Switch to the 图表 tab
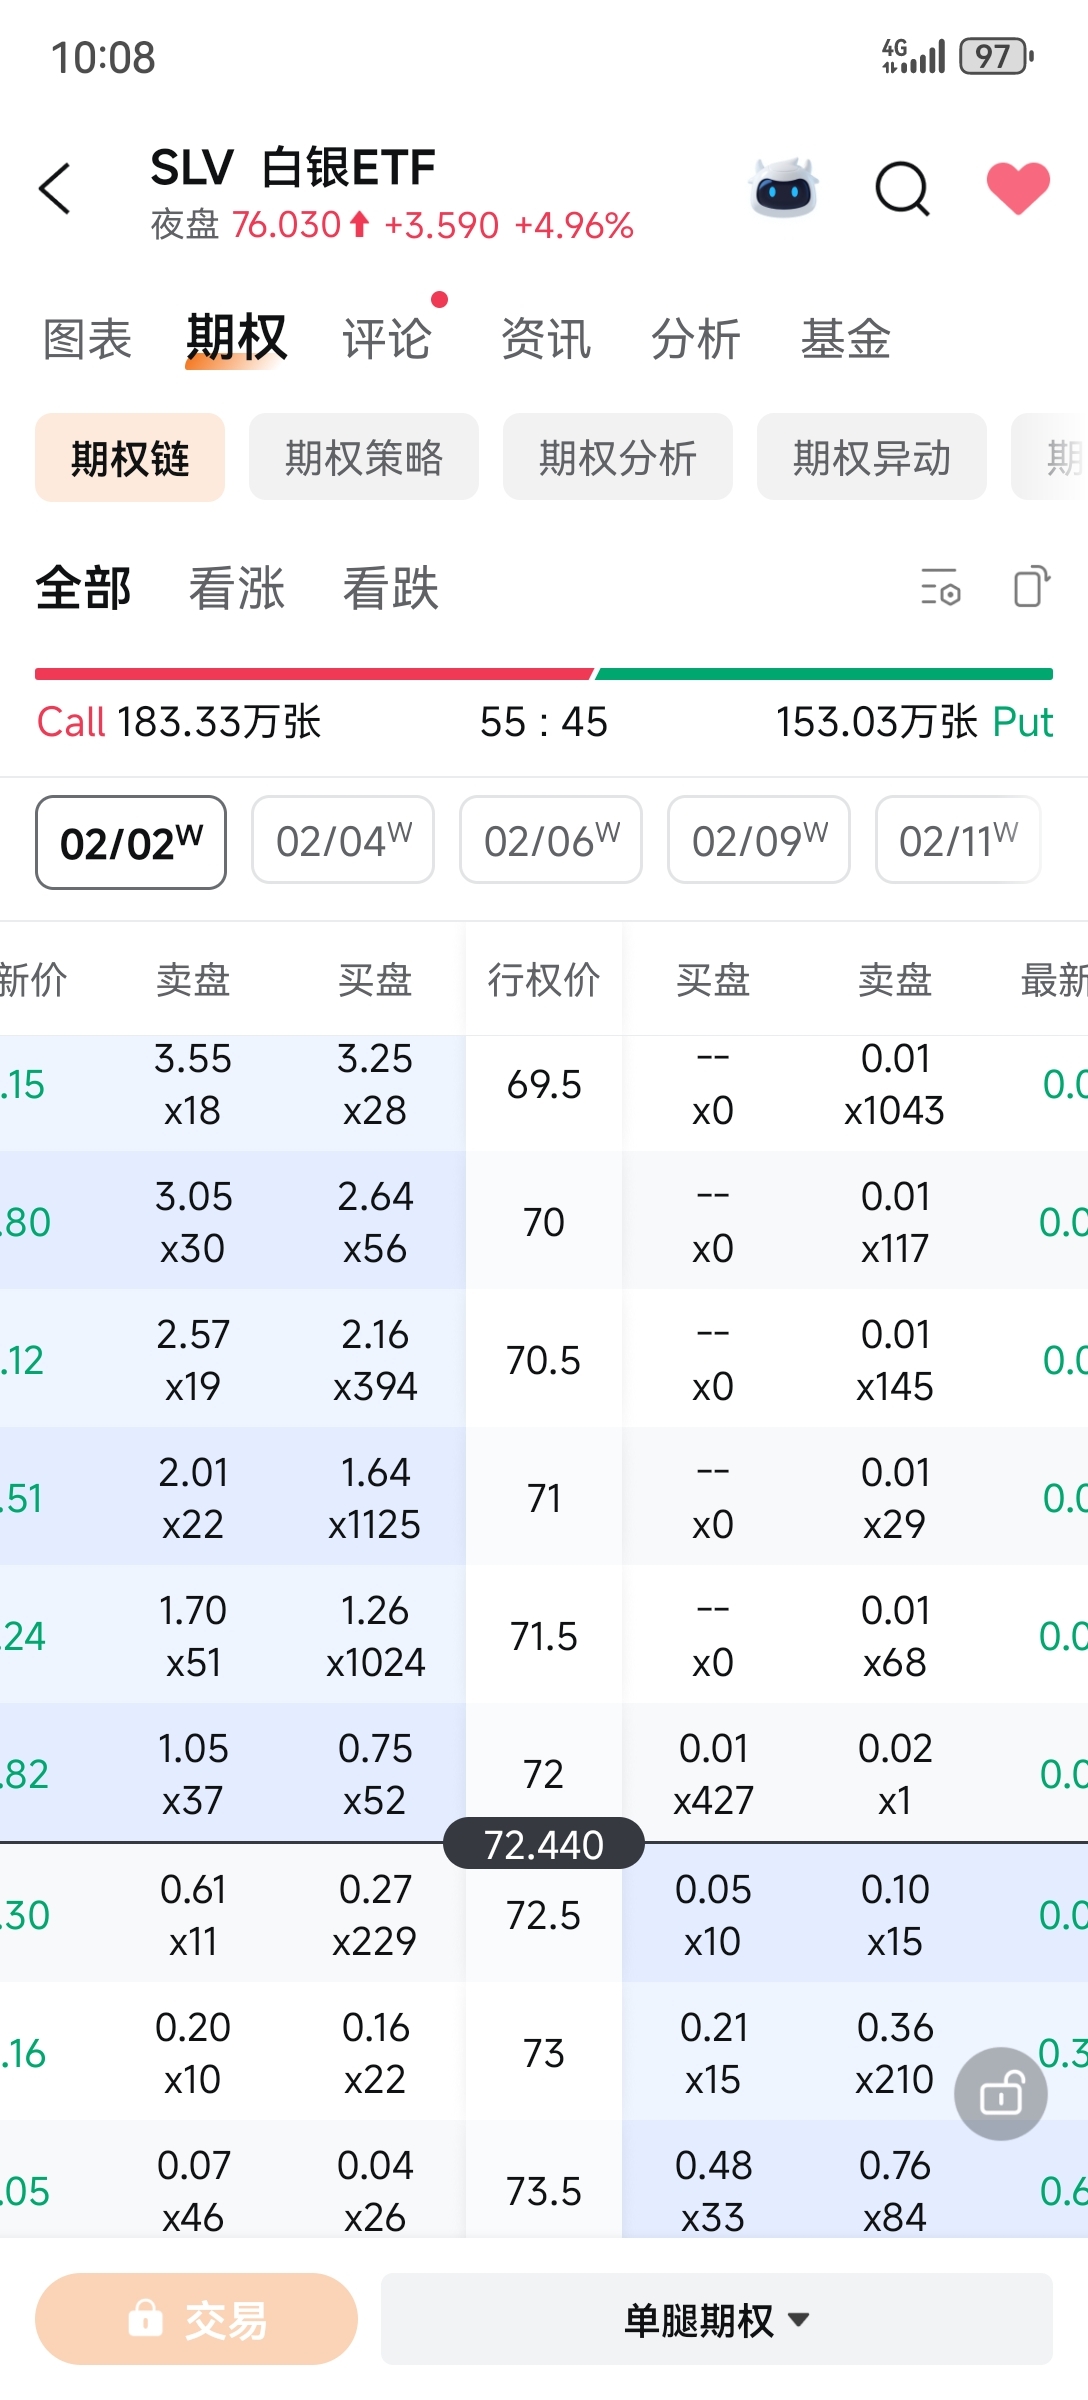The image size is (1088, 2400). (87, 339)
